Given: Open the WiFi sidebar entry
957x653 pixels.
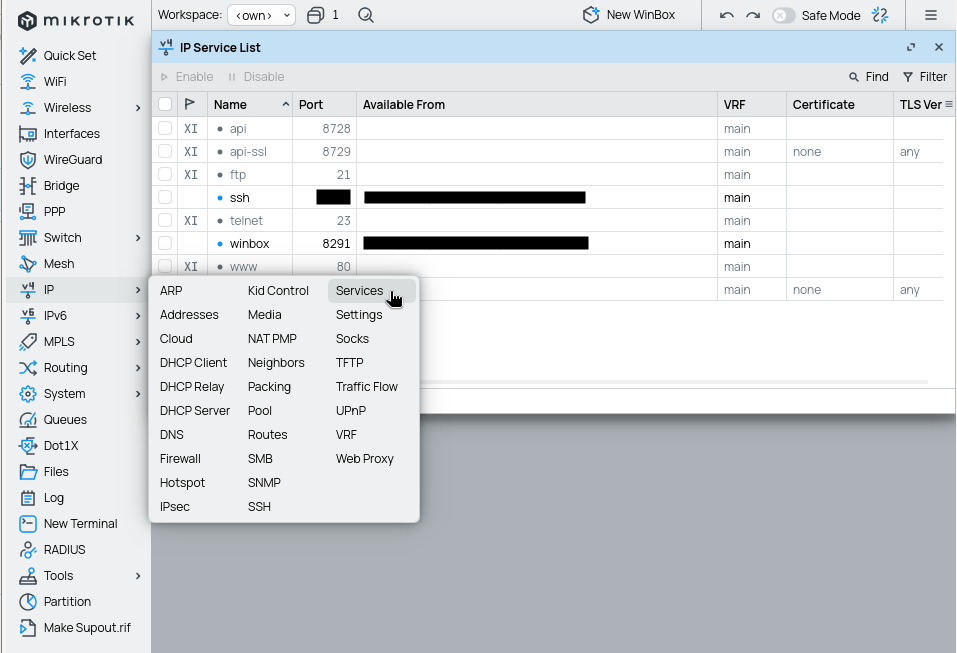Looking at the screenshot, I should (55, 82).
